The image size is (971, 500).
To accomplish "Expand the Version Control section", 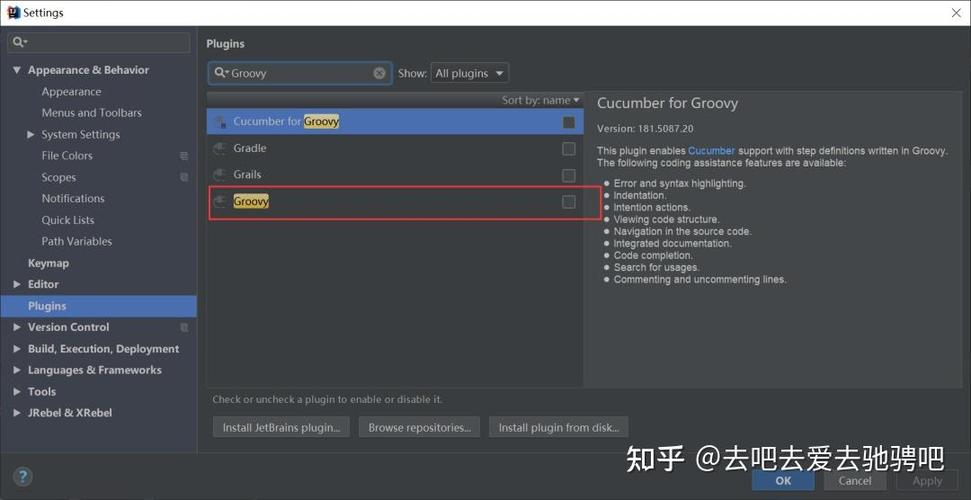I will click(x=17, y=327).
